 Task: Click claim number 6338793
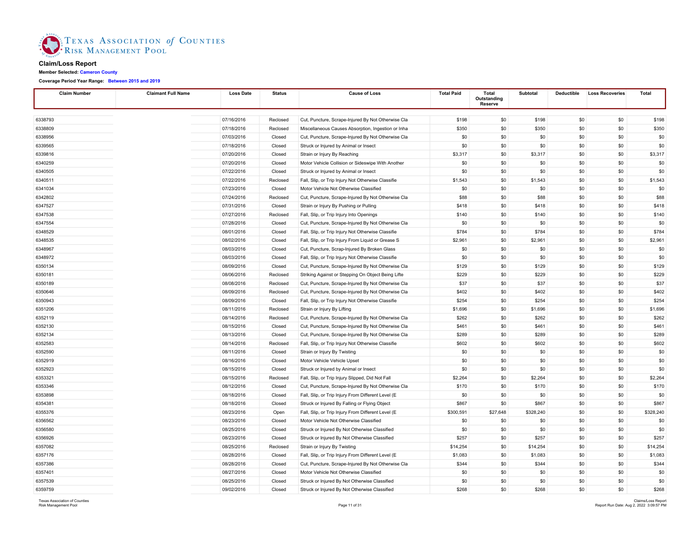(45, 120)
